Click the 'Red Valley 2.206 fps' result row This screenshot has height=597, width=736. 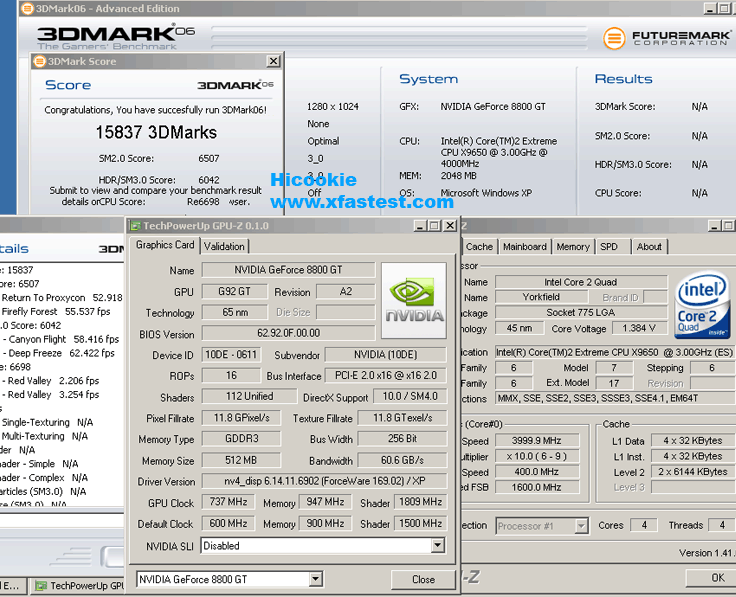(x=53, y=381)
